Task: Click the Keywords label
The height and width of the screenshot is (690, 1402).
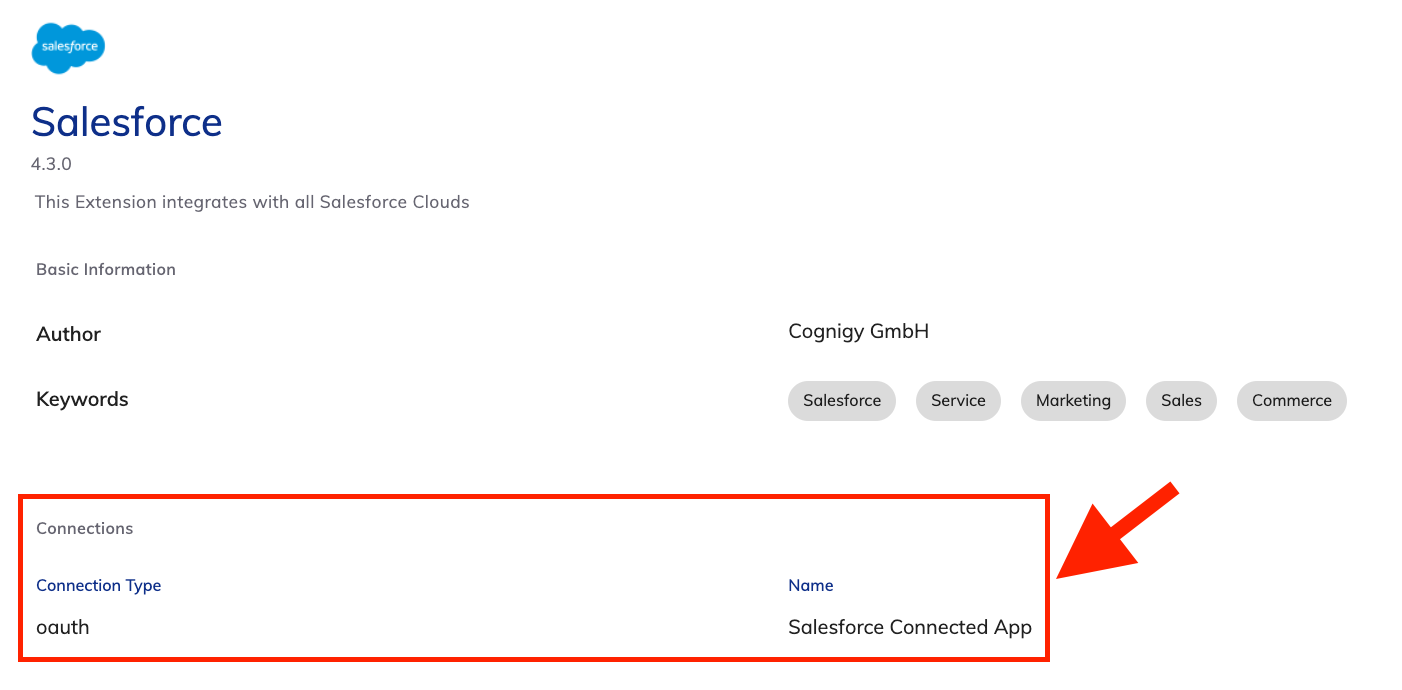Action: [82, 399]
